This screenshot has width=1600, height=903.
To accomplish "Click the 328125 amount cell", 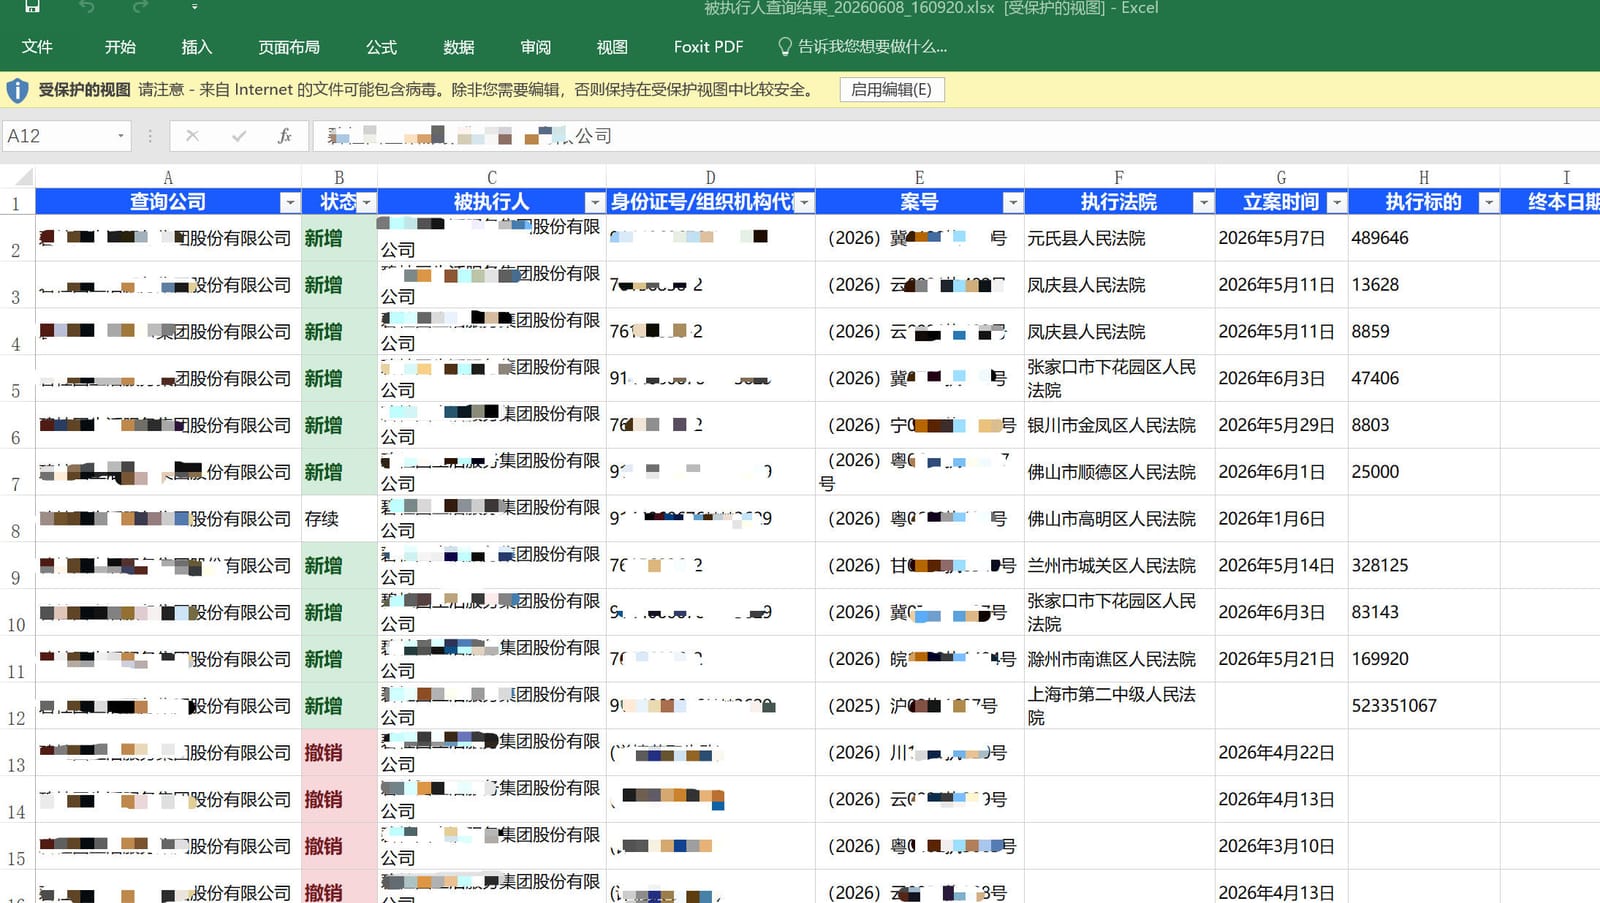I will 1424,566.
